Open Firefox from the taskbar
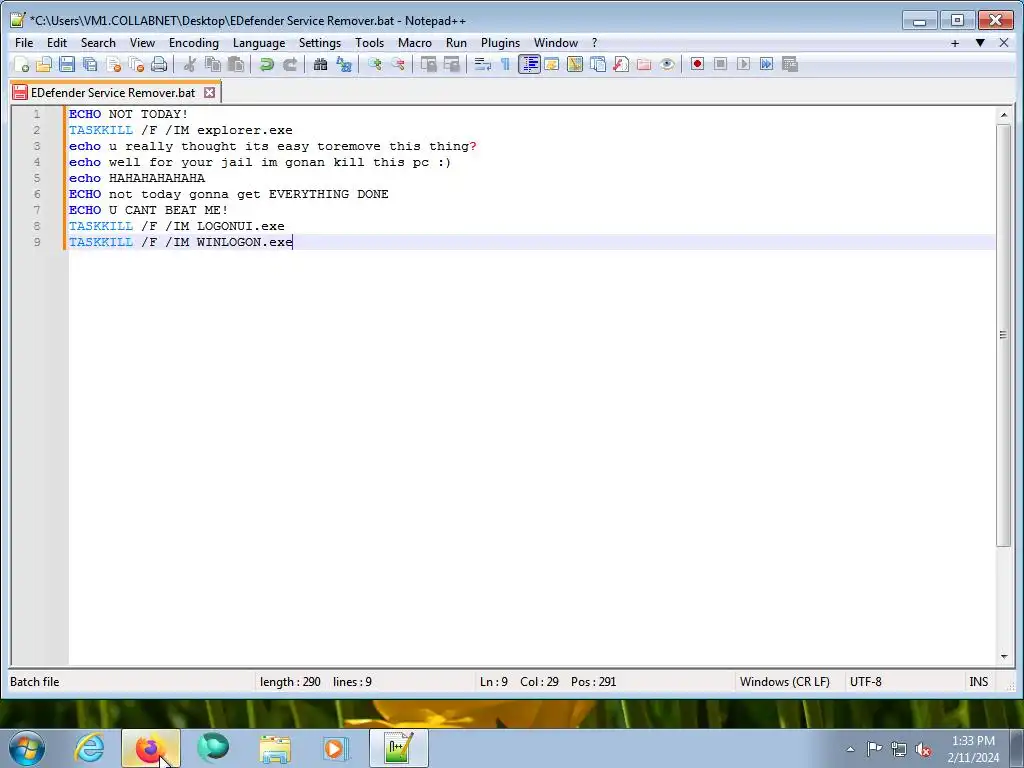 [150, 748]
